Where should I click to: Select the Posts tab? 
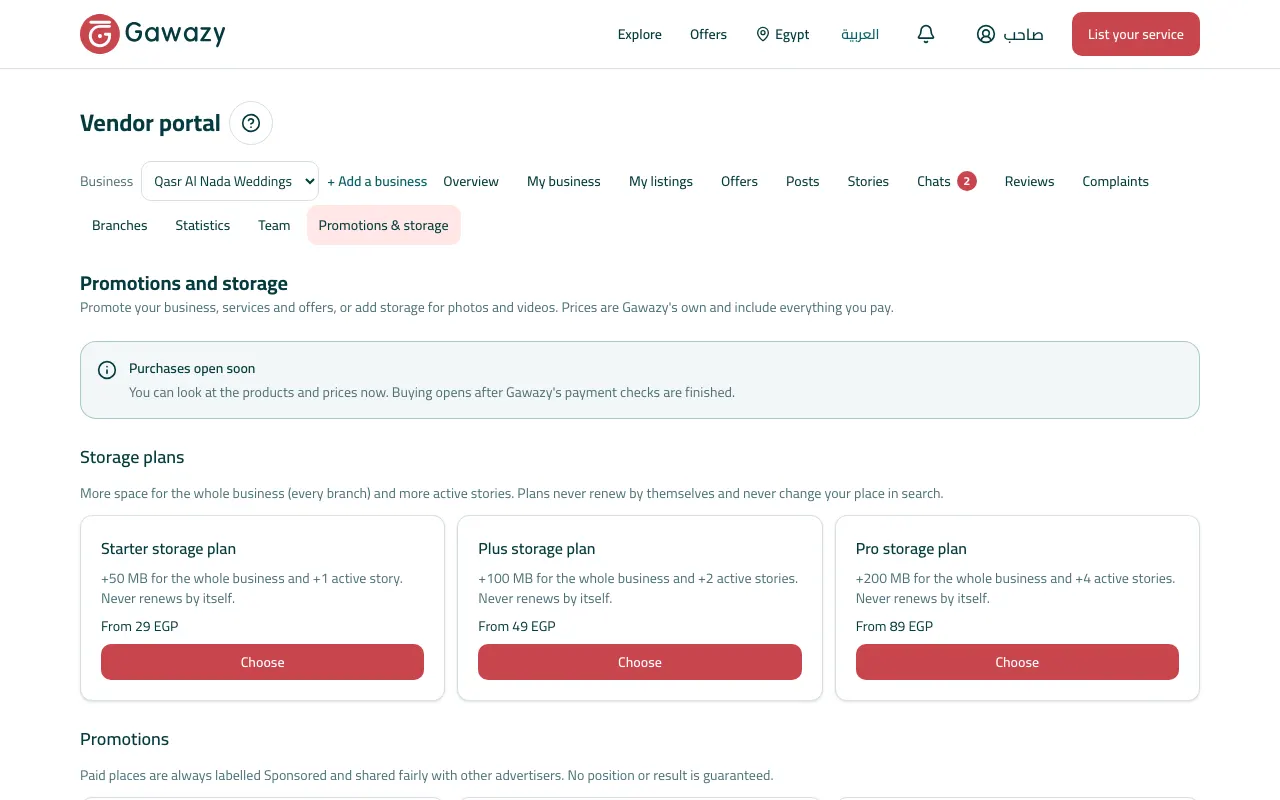[803, 181]
